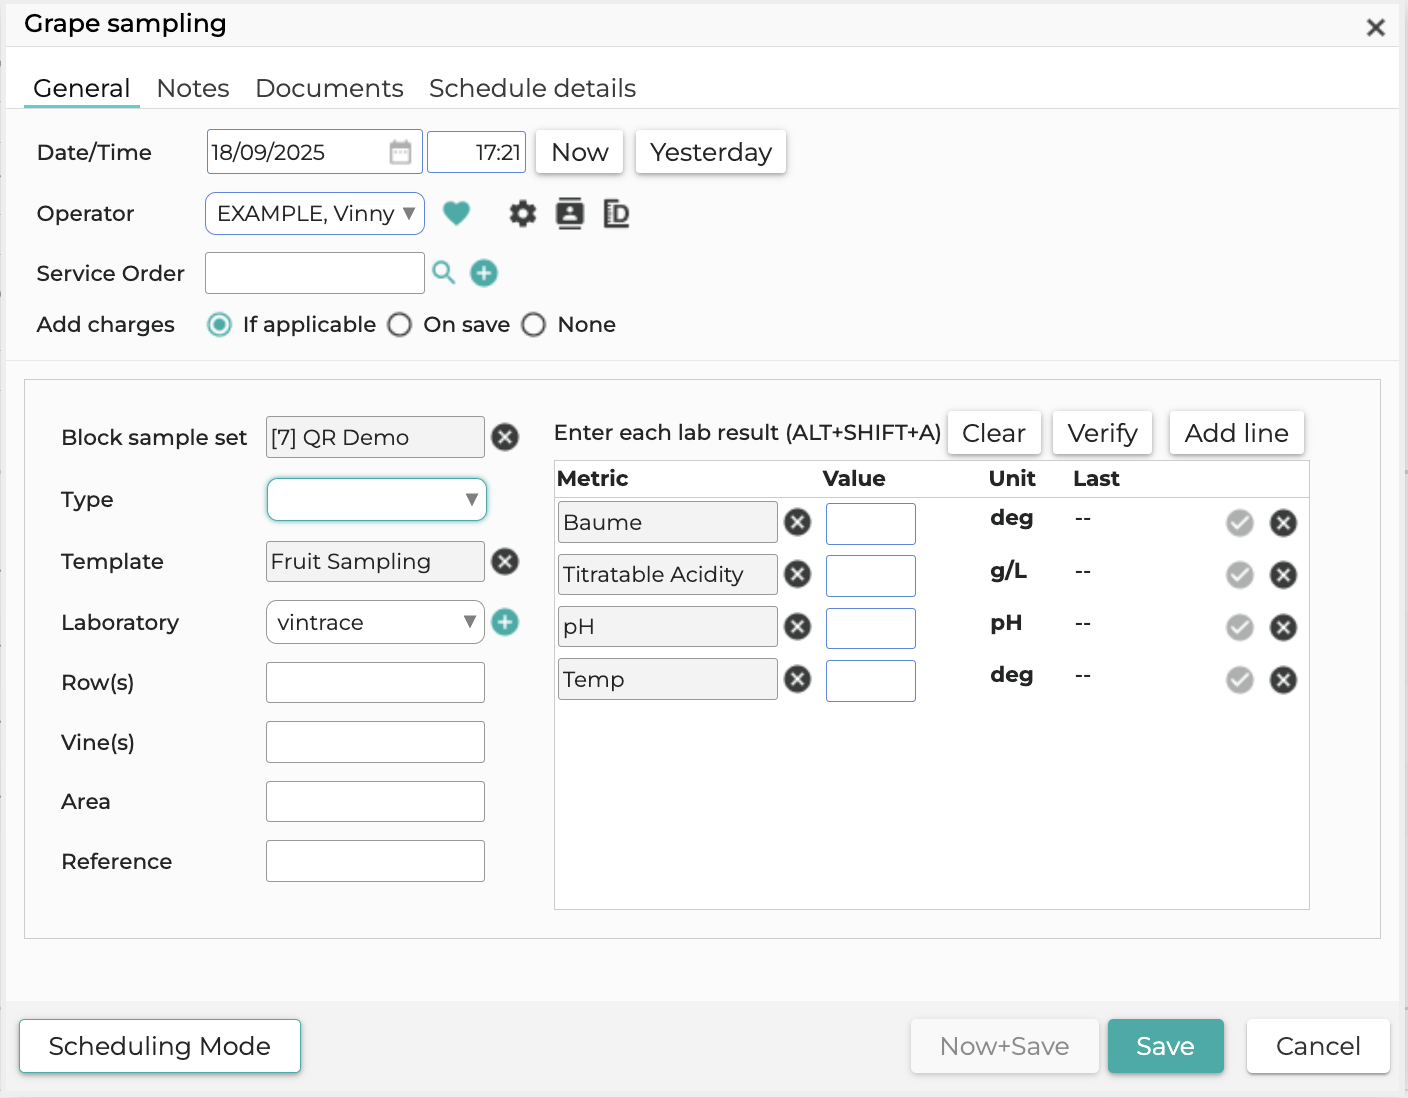Switch to Scheduling Mode
Image resolution: width=1408 pixels, height=1098 pixels.
tap(160, 1046)
